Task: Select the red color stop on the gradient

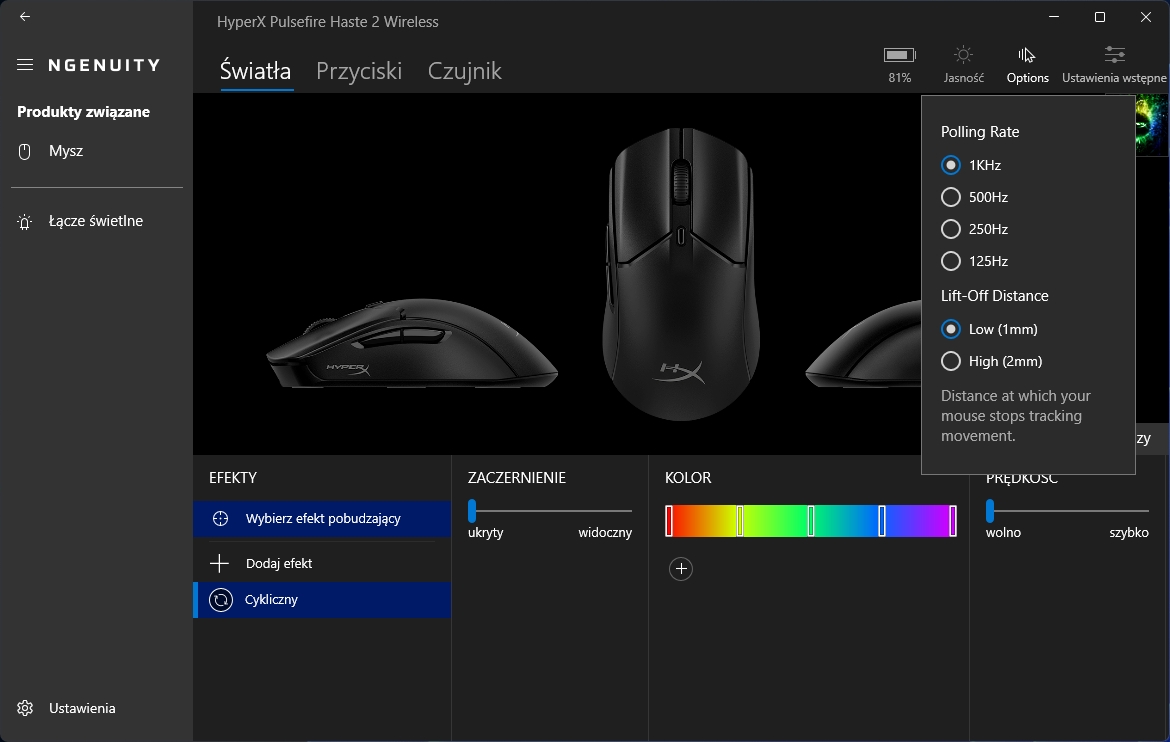Action: coord(669,521)
